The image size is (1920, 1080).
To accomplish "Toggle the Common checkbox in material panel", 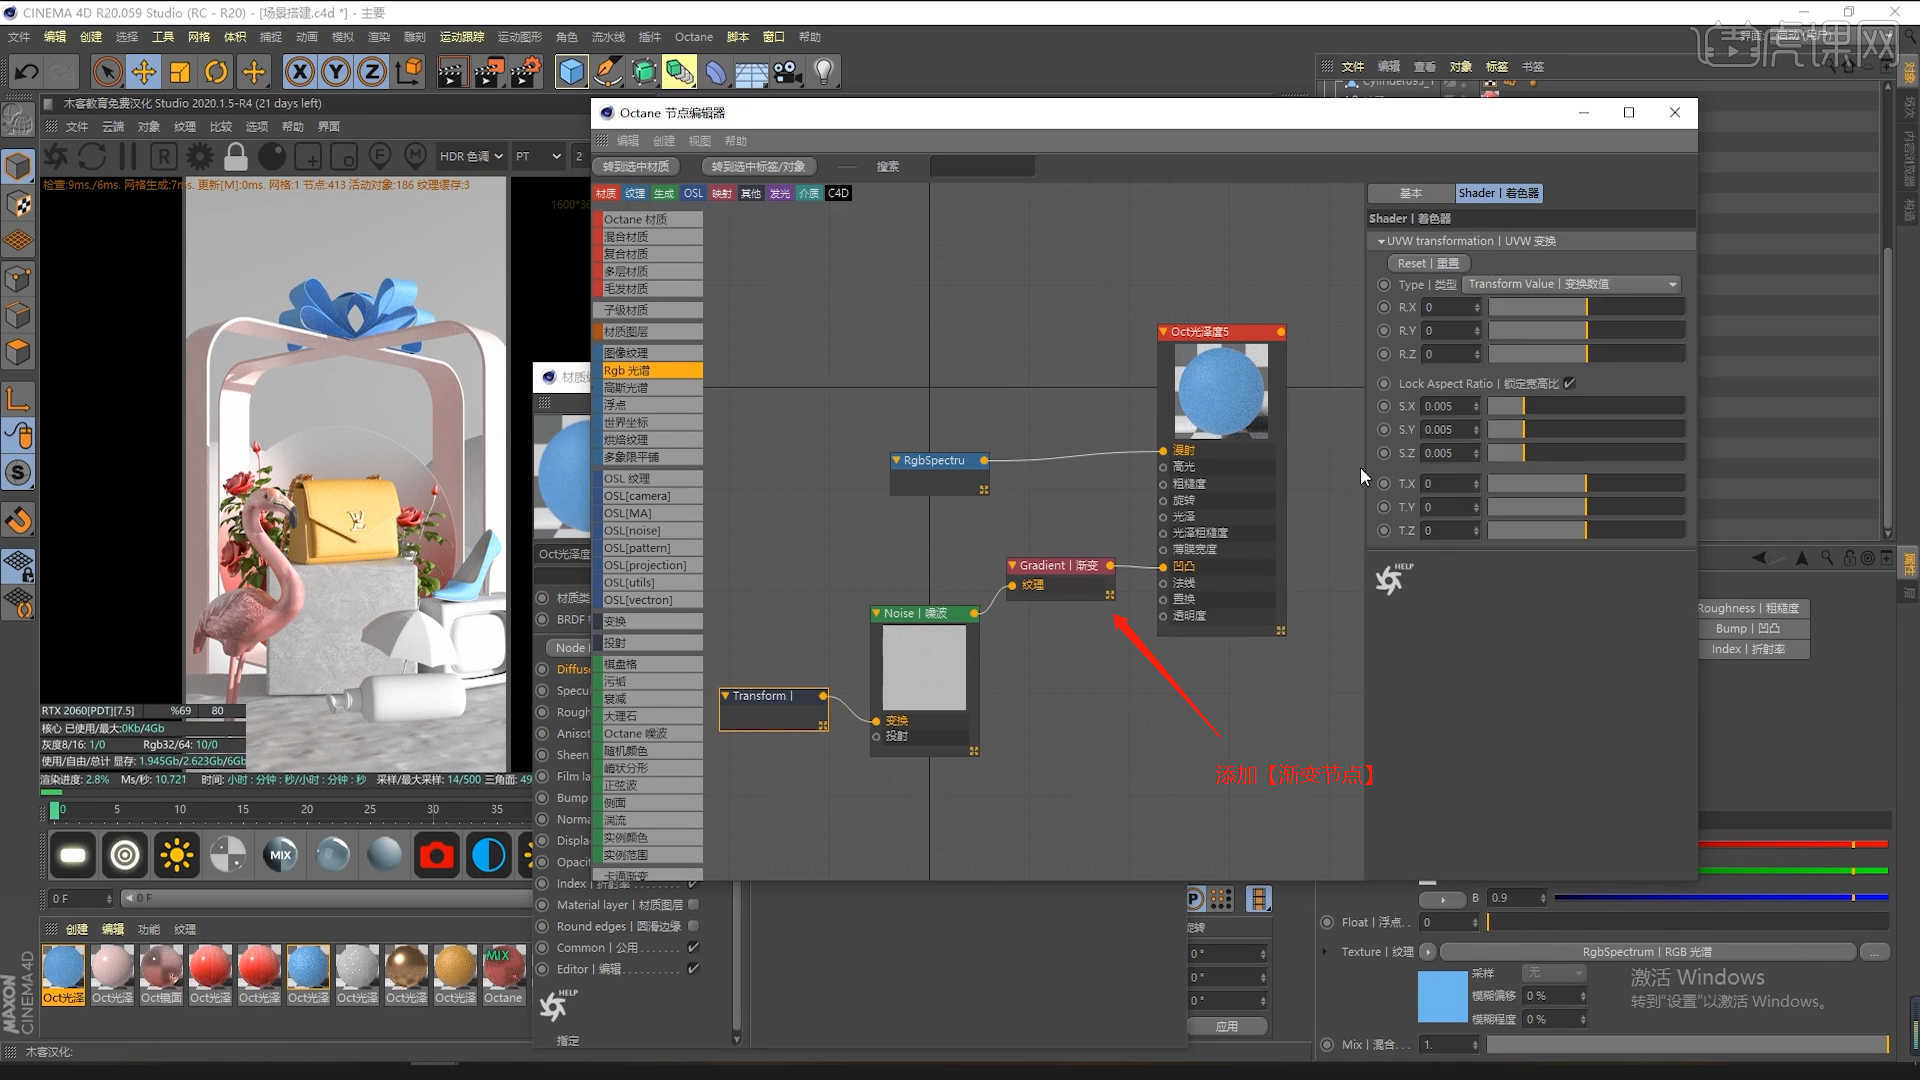I will 693,947.
